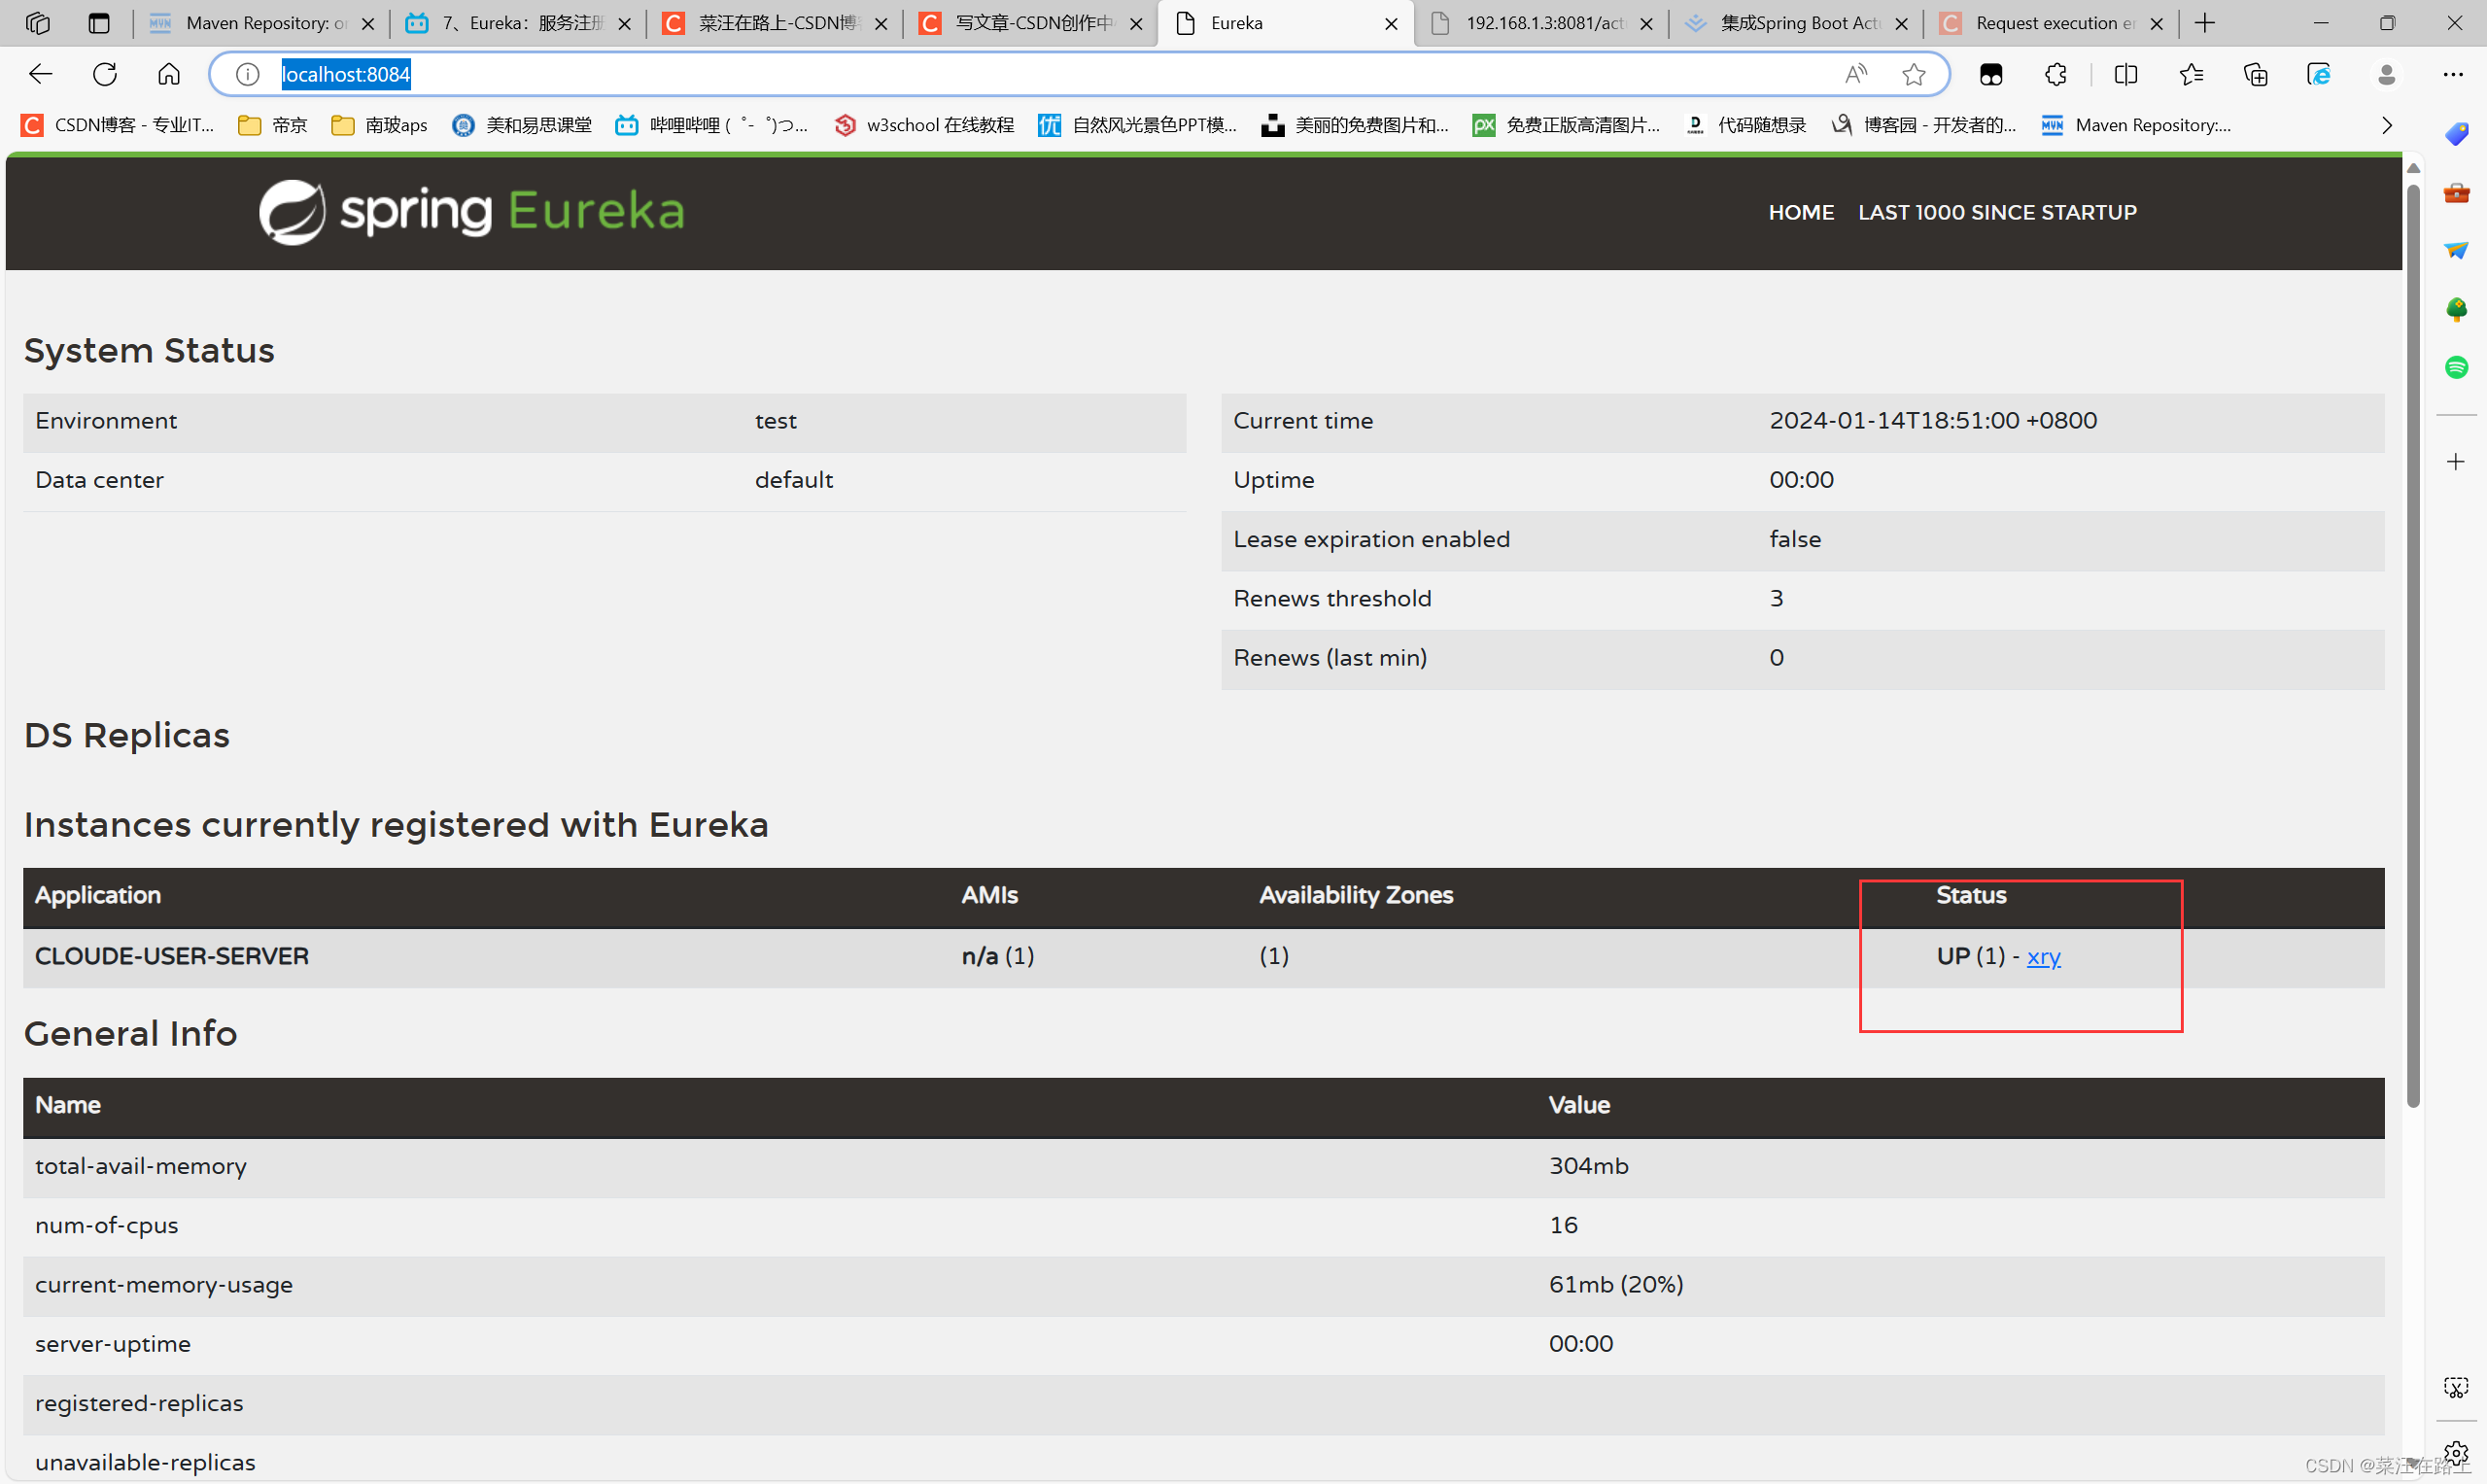Open the Settings and more menu
This screenshot has width=2487, height=1484.
2455,74
